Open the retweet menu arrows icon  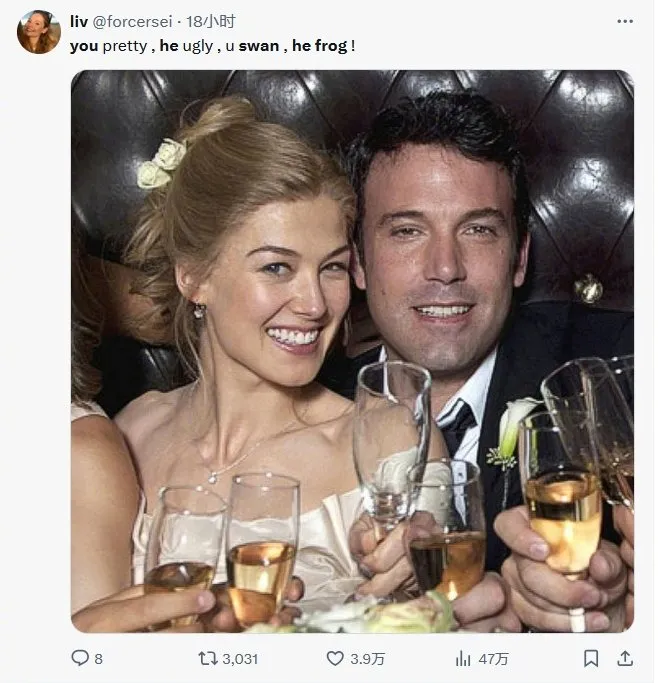[x=208, y=658]
